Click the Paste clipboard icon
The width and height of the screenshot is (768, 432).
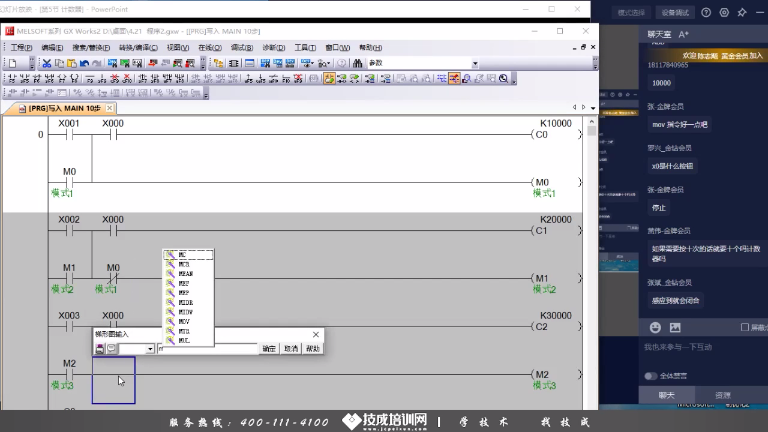(72, 63)
